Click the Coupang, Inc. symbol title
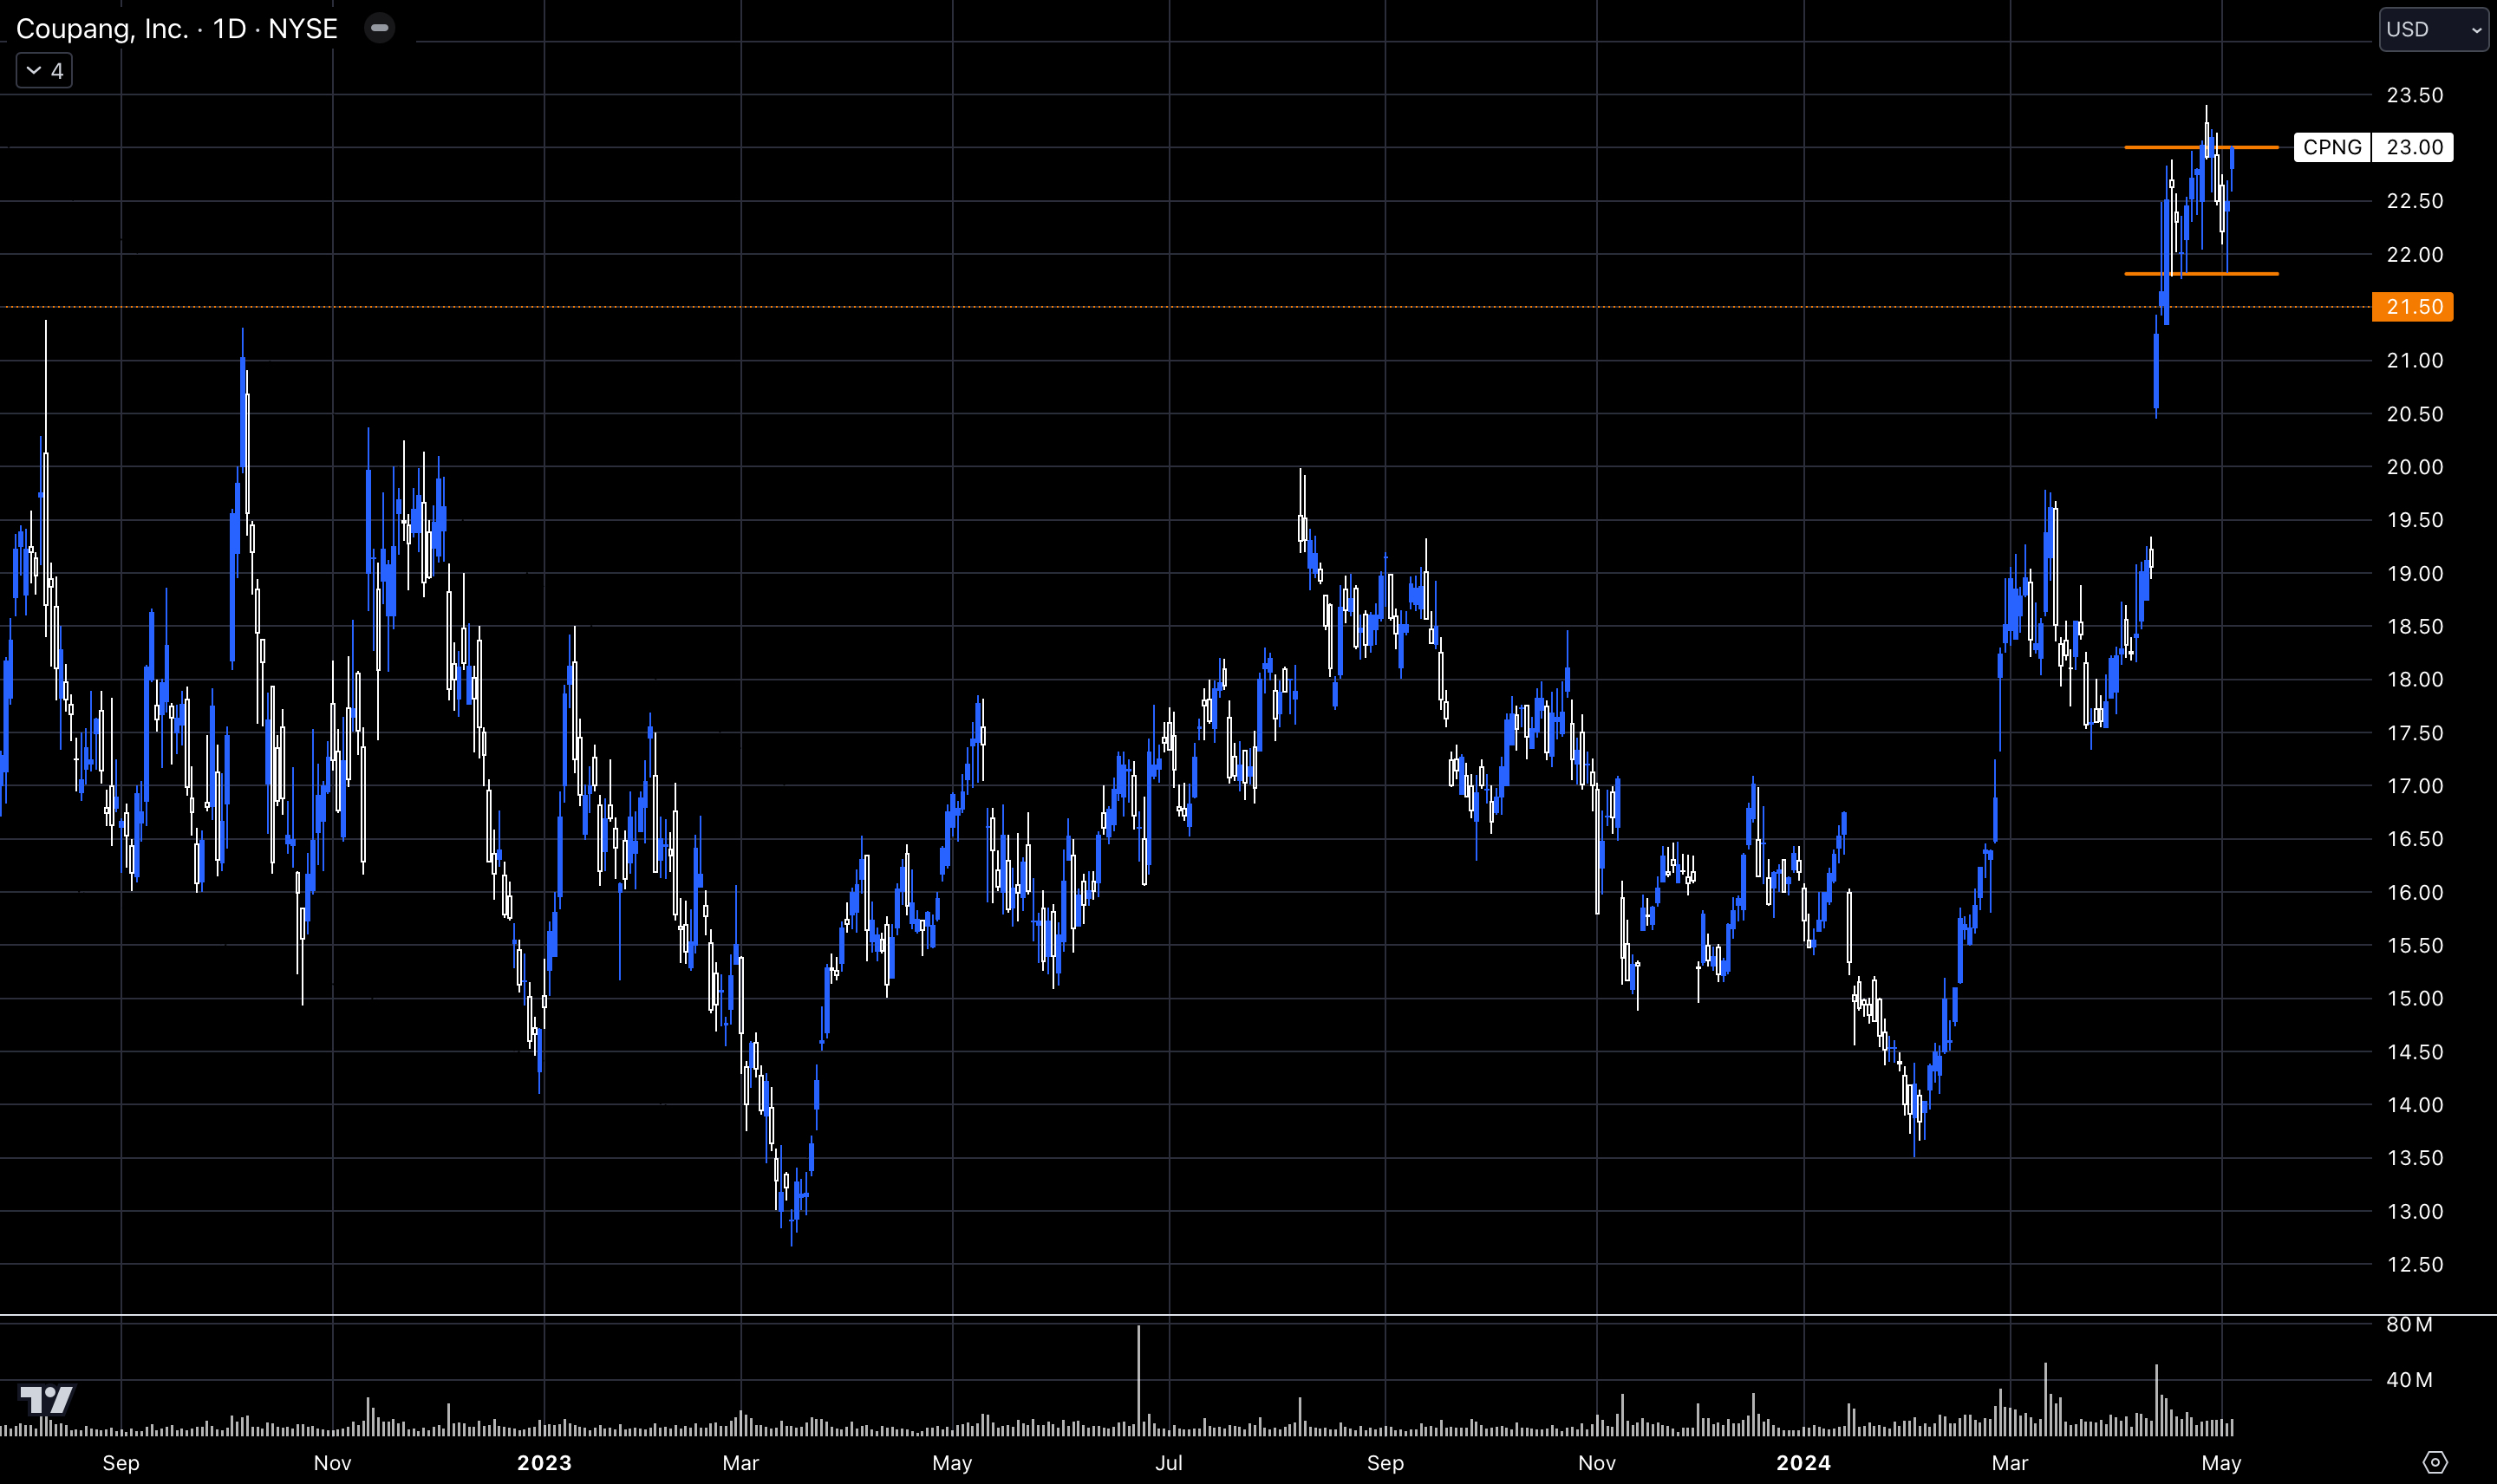Image resolution: width=2497 pixels, height=1484 pixels. coord(177,28)
